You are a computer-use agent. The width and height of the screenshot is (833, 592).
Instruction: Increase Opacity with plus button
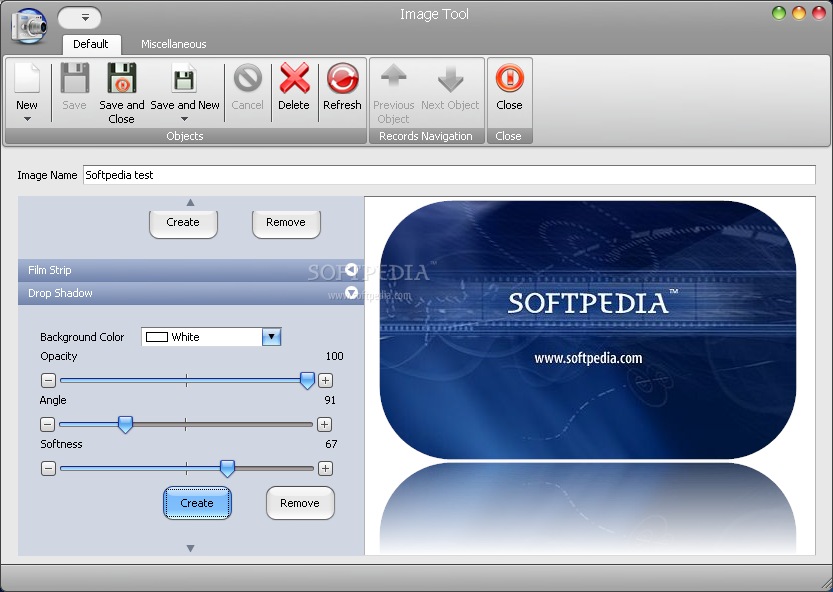(326, 380)
